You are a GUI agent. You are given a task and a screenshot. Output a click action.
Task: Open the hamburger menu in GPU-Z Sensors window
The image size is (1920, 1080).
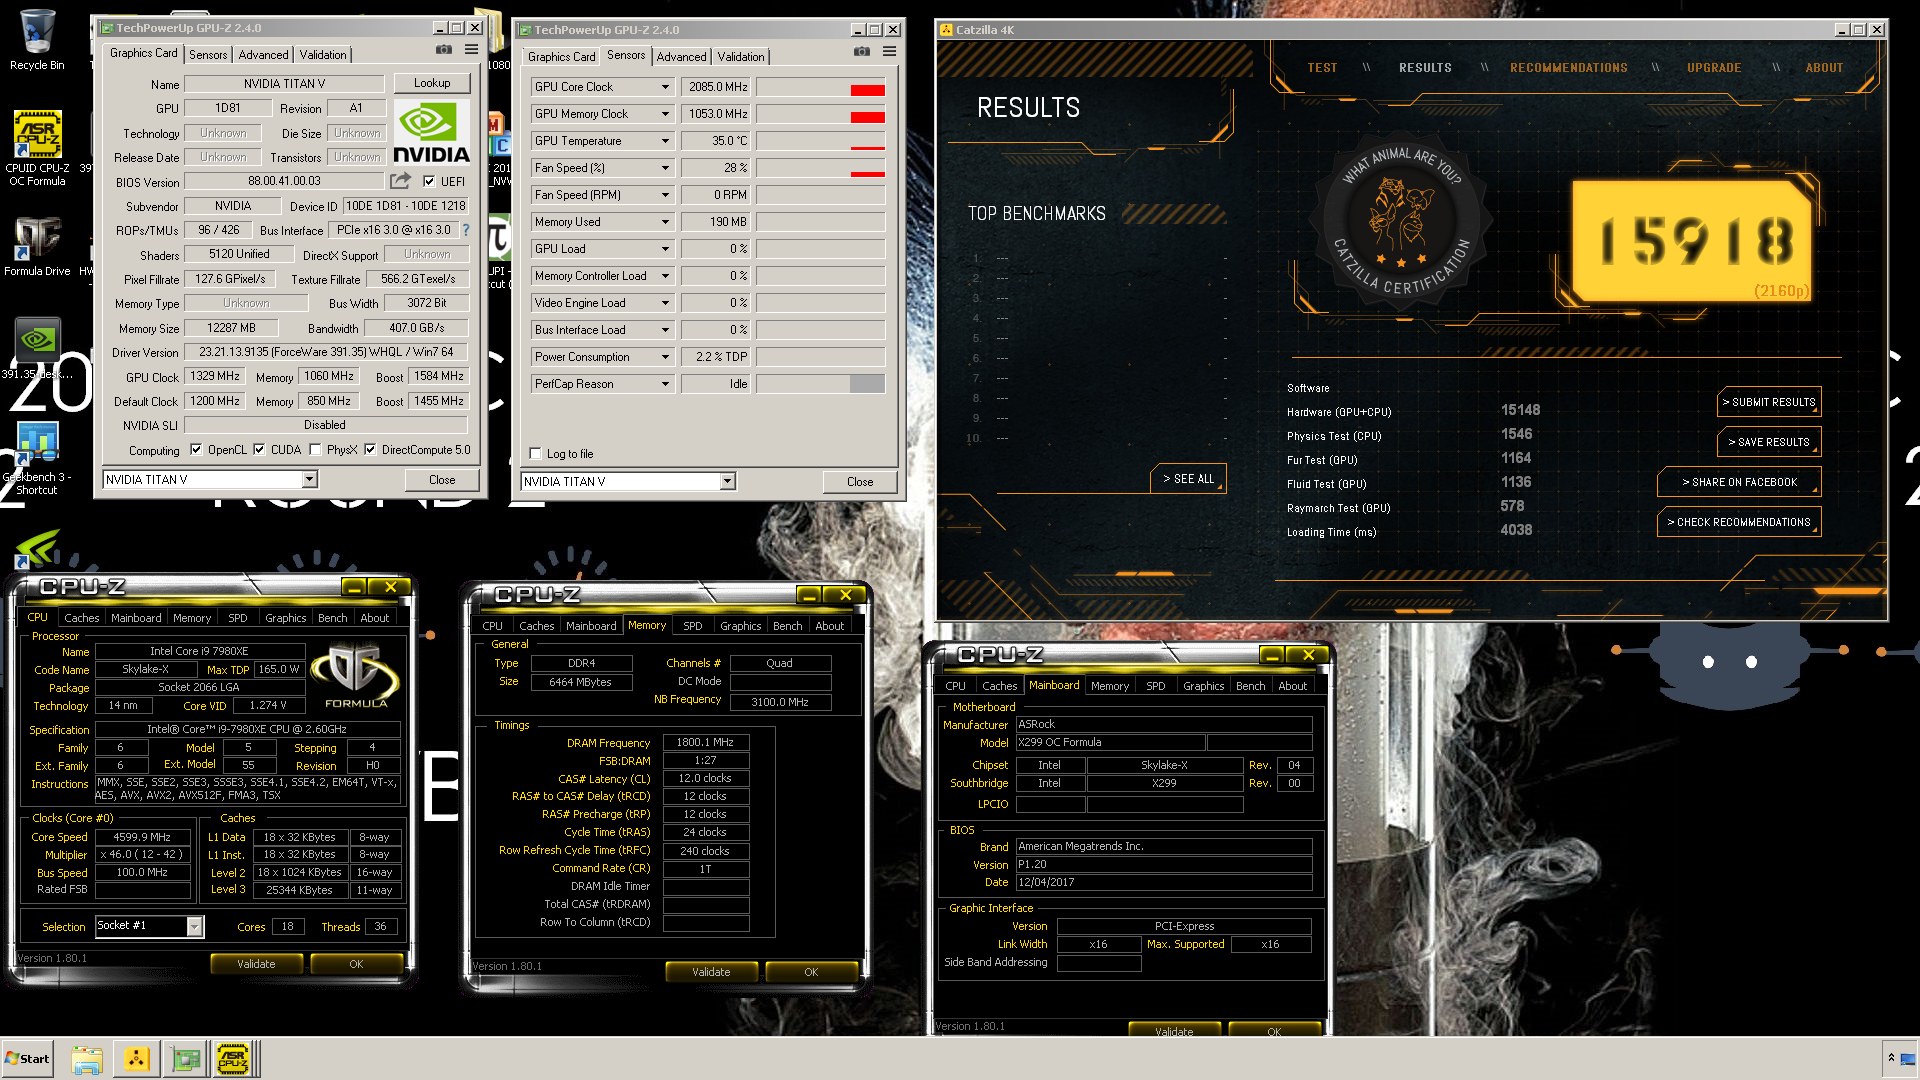click(x=888, y=51)
